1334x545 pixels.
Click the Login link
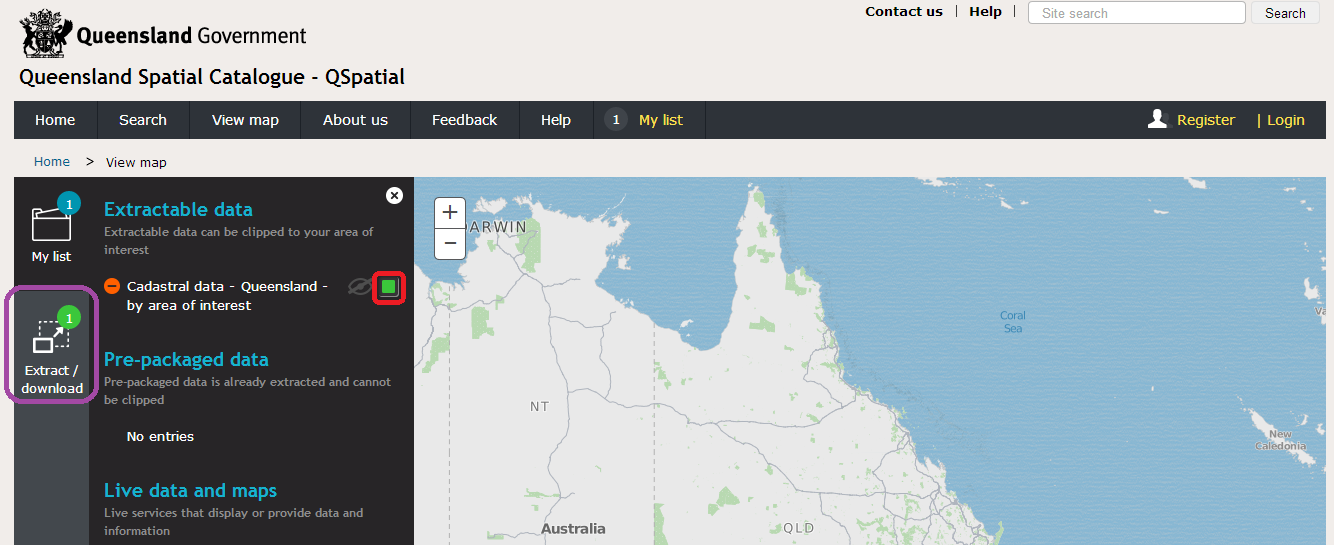point(1286,120)
